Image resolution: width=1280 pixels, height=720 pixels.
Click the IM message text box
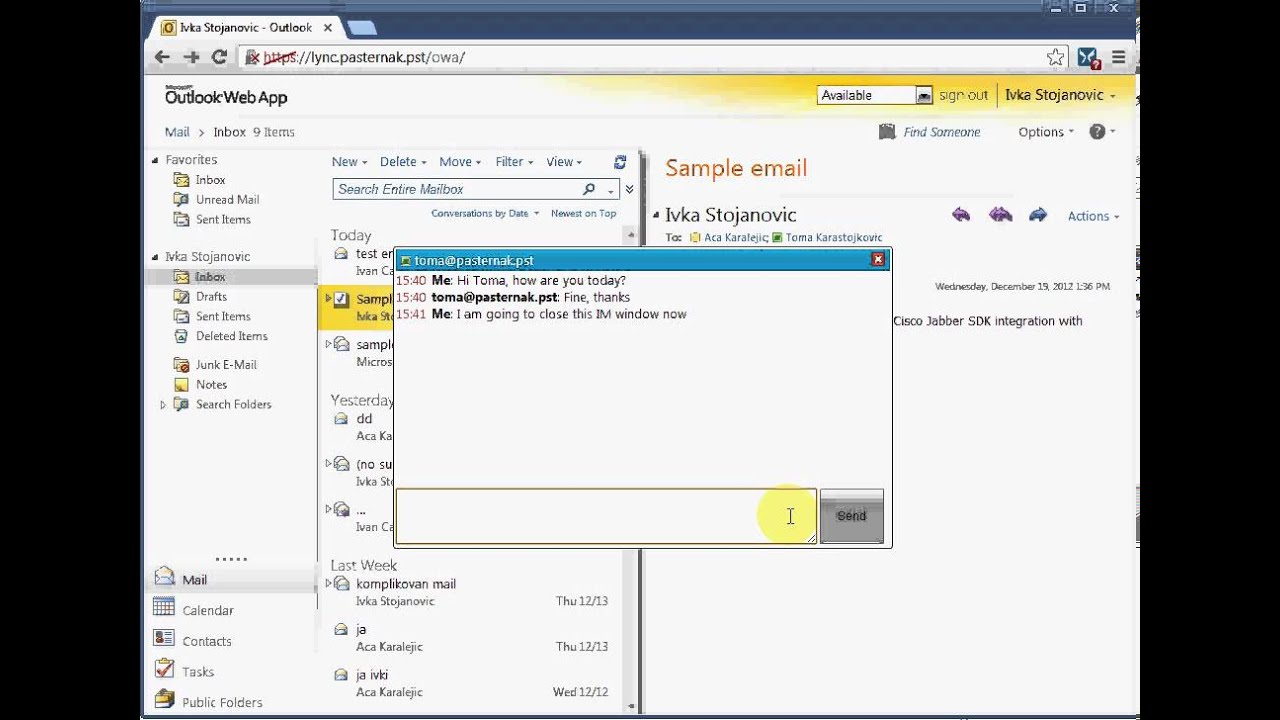pos(606,516)
